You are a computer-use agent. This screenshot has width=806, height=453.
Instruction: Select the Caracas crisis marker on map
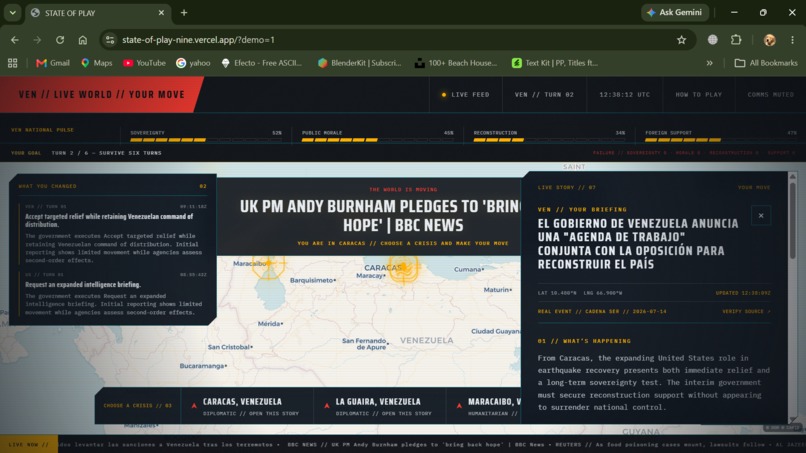404,267
